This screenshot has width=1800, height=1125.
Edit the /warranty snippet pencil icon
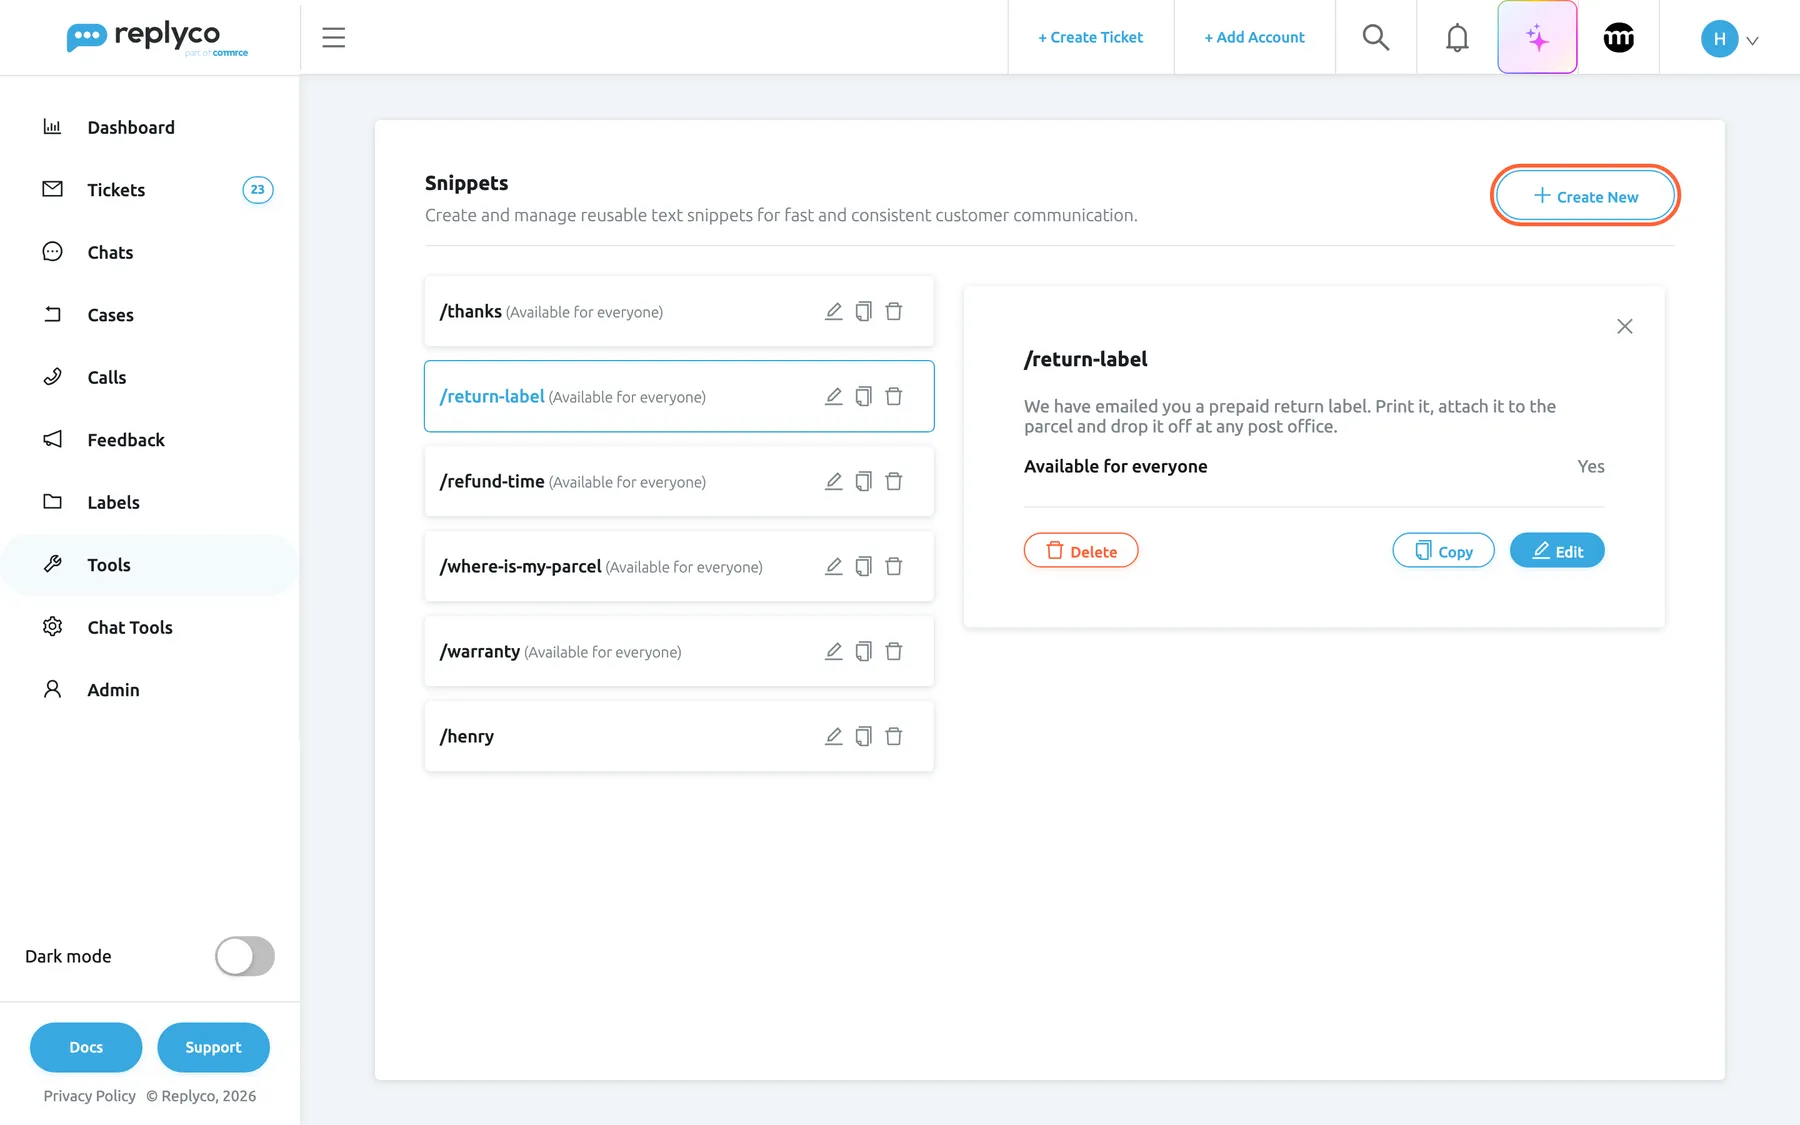pyautogui.click(x=833, y=651)
